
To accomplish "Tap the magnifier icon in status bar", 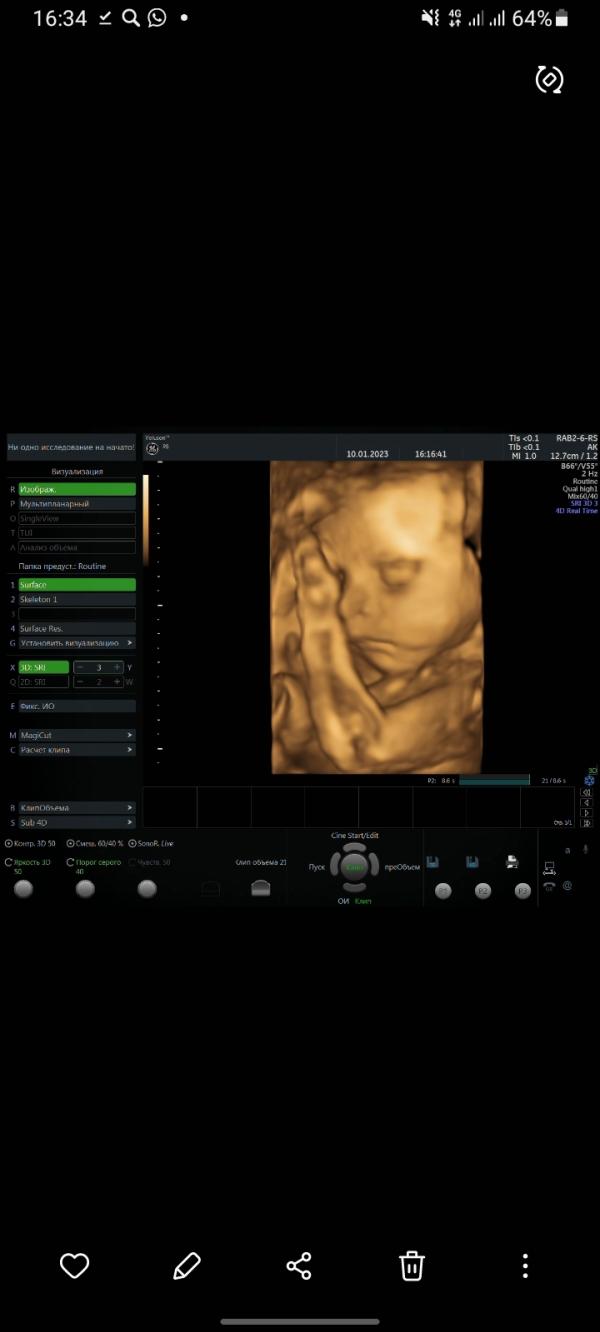I will 131,17.
